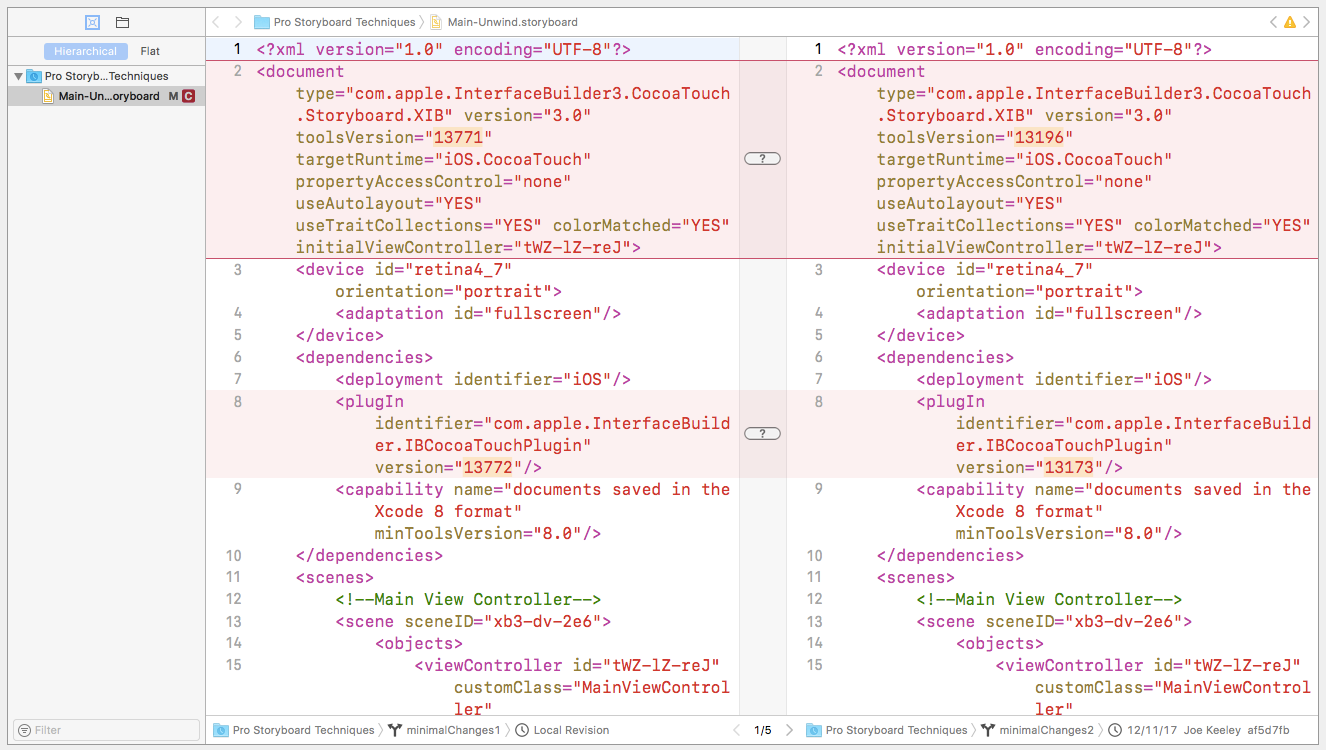Image resolution: width=1326 pixels, height=750 pixels.
Task: Select the source control changes view icon
Action: pos(92,22)
